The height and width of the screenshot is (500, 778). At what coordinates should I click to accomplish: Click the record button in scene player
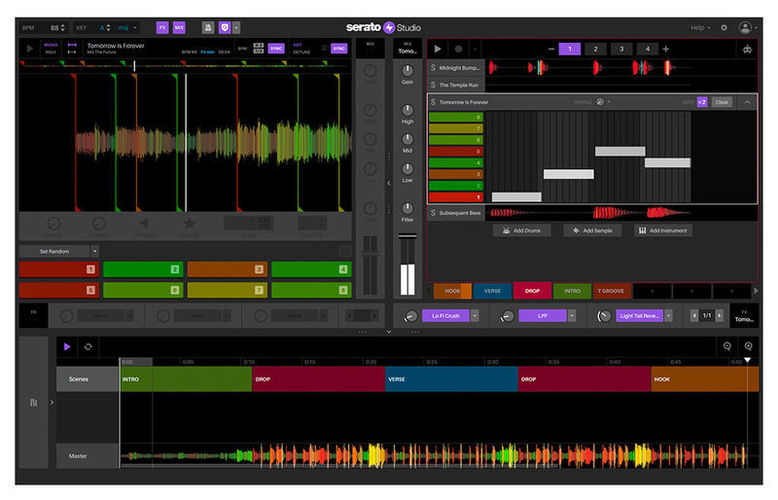tap(458, 49)
